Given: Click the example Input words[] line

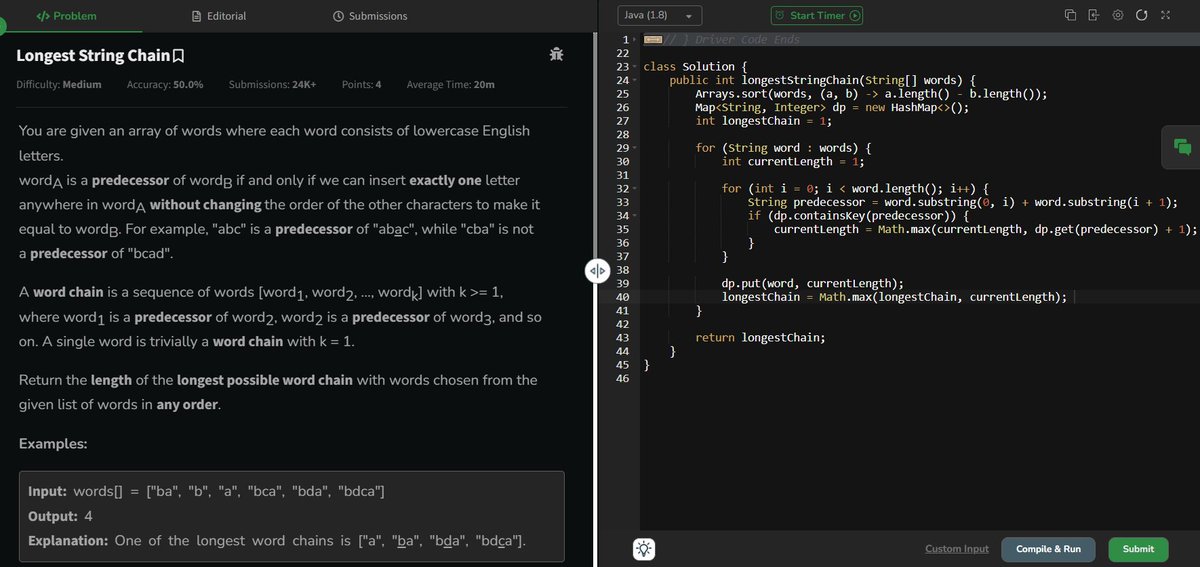Looking at the screenshot, I should point(207,492).
